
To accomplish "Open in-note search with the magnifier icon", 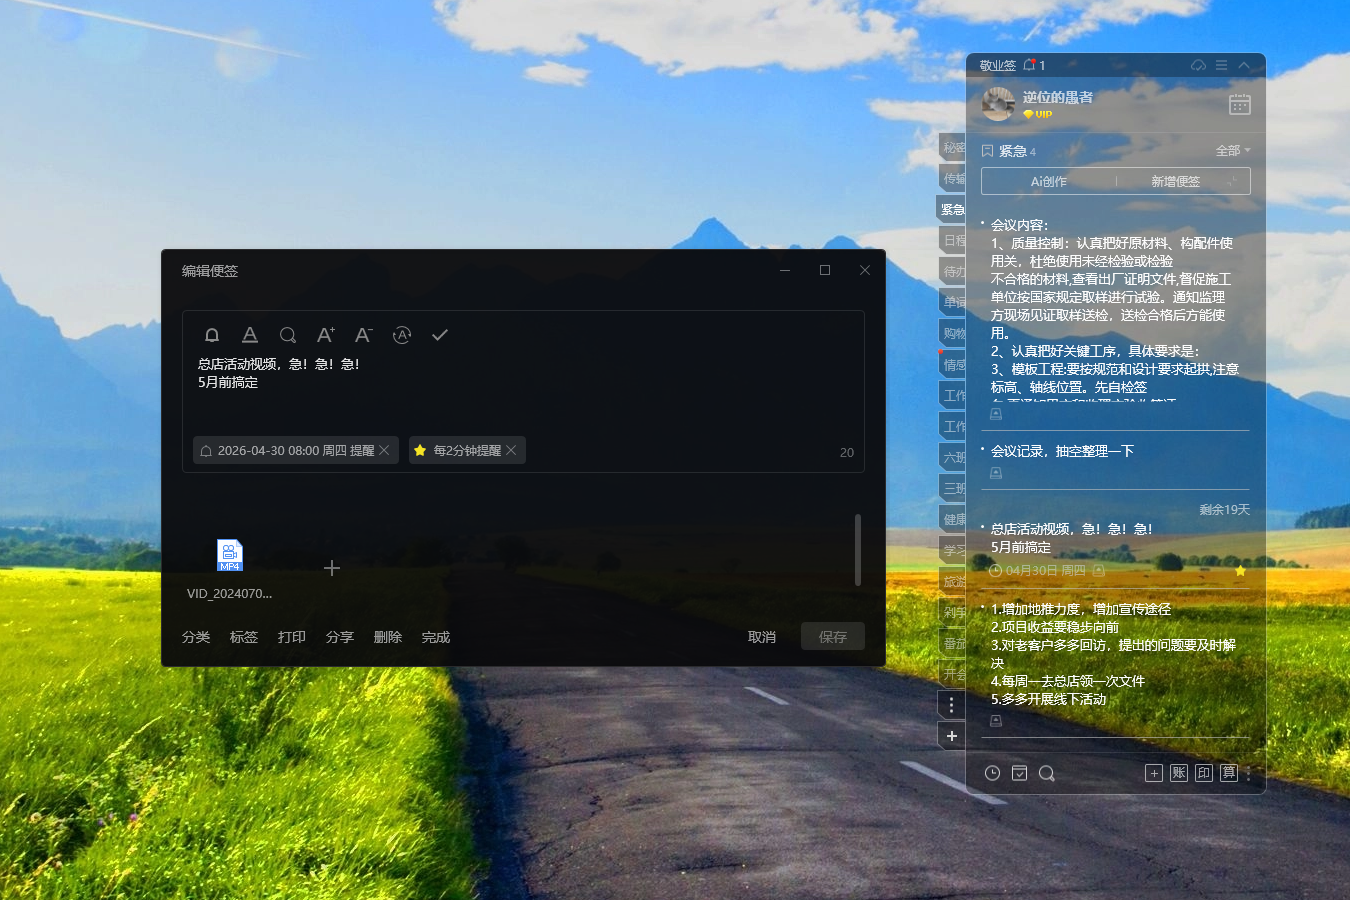I will 287,335.
